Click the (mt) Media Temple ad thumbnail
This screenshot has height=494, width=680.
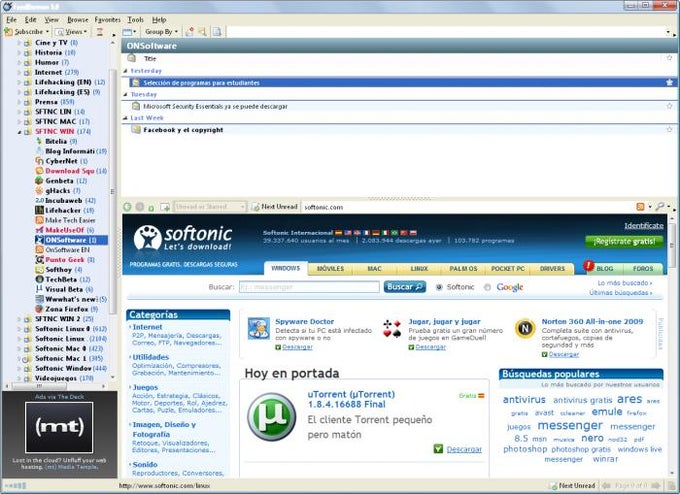click(59, 427)
